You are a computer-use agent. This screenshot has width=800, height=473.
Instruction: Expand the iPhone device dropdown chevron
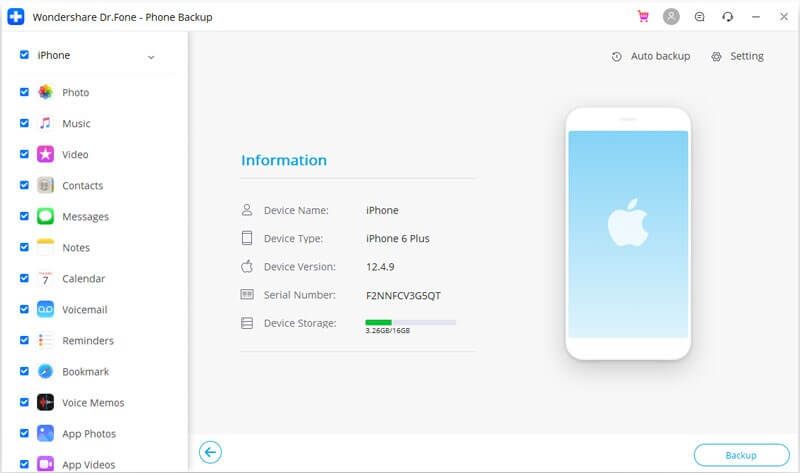pyautogui.click(x=151, y=57)
